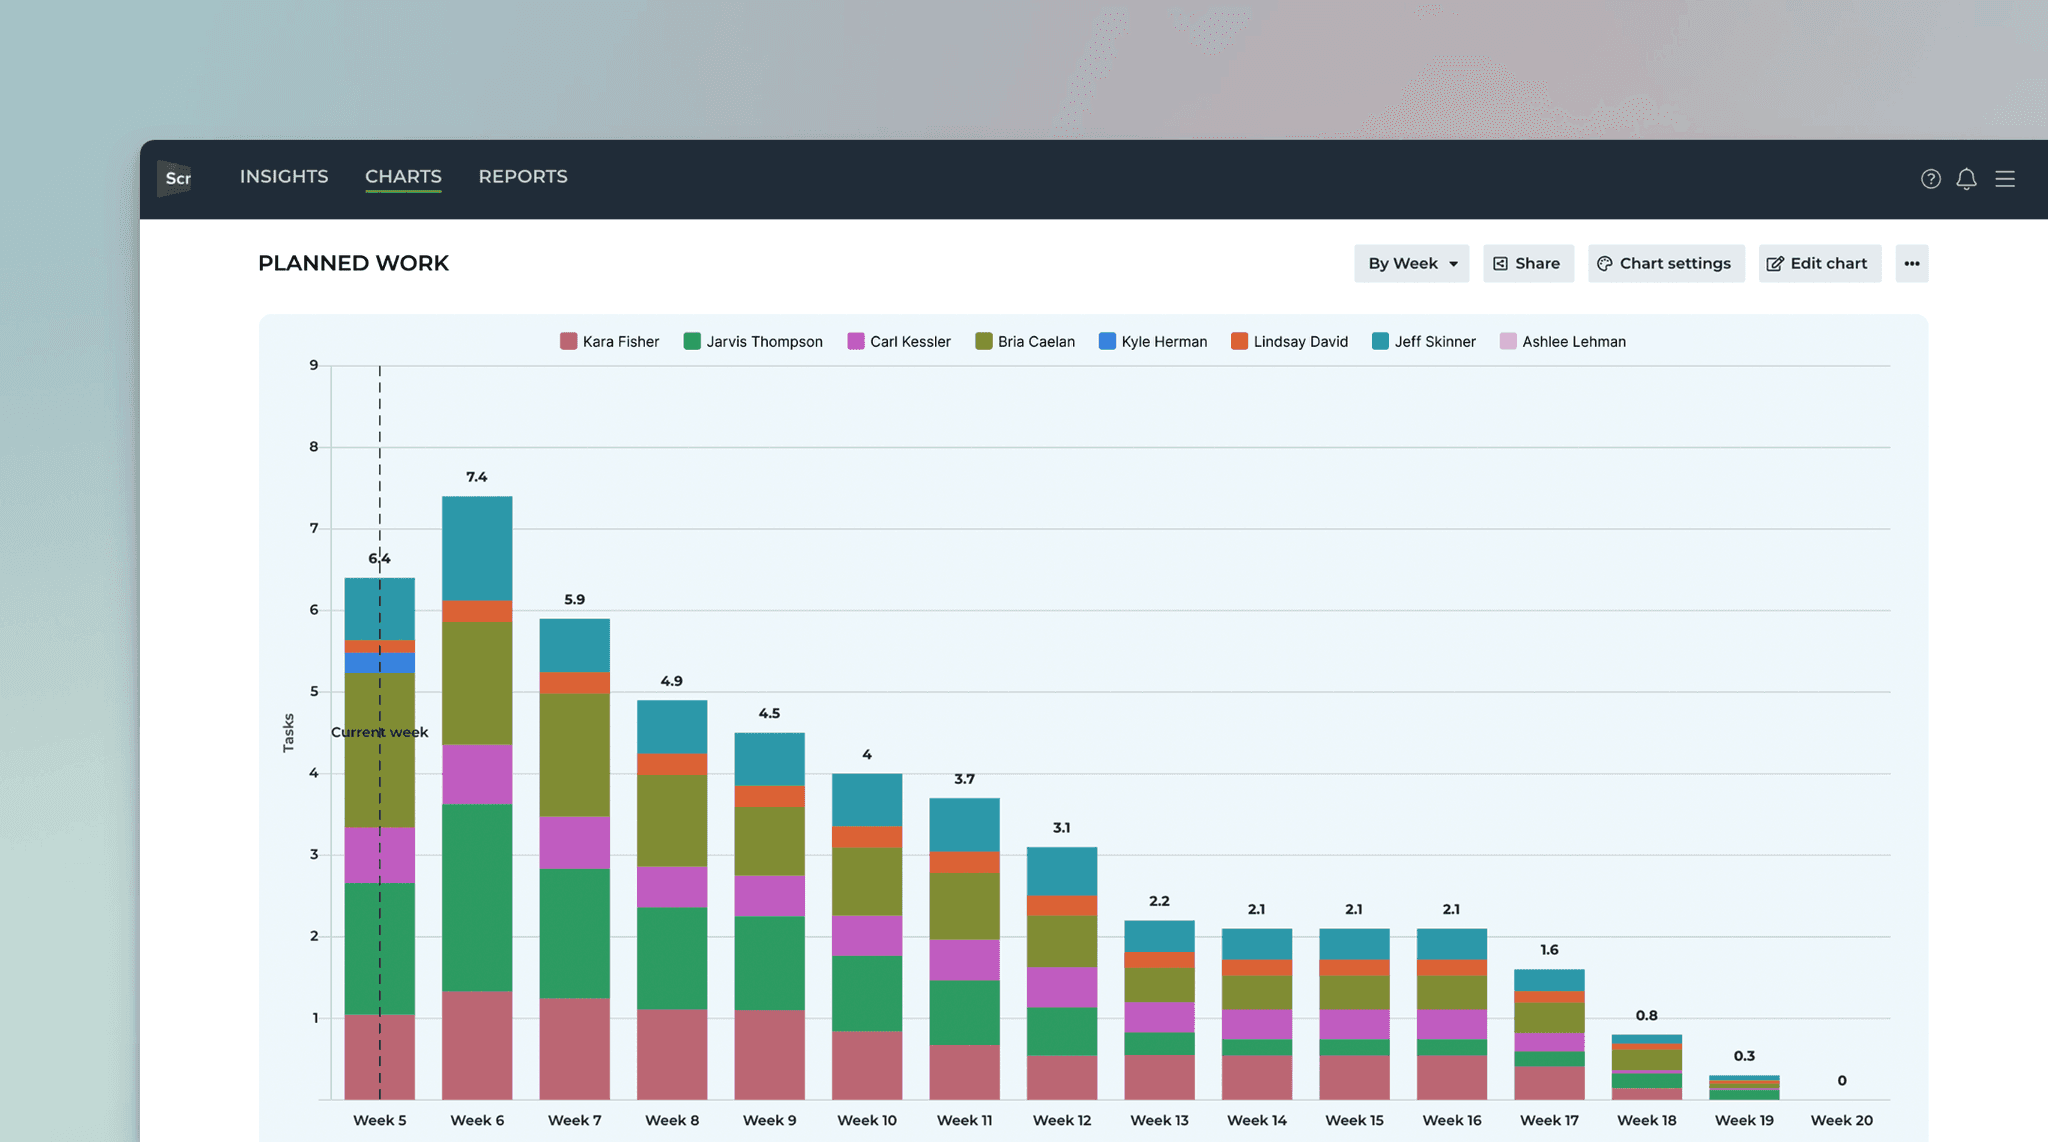Open the REPORTS tab

[x=522, y=176]
